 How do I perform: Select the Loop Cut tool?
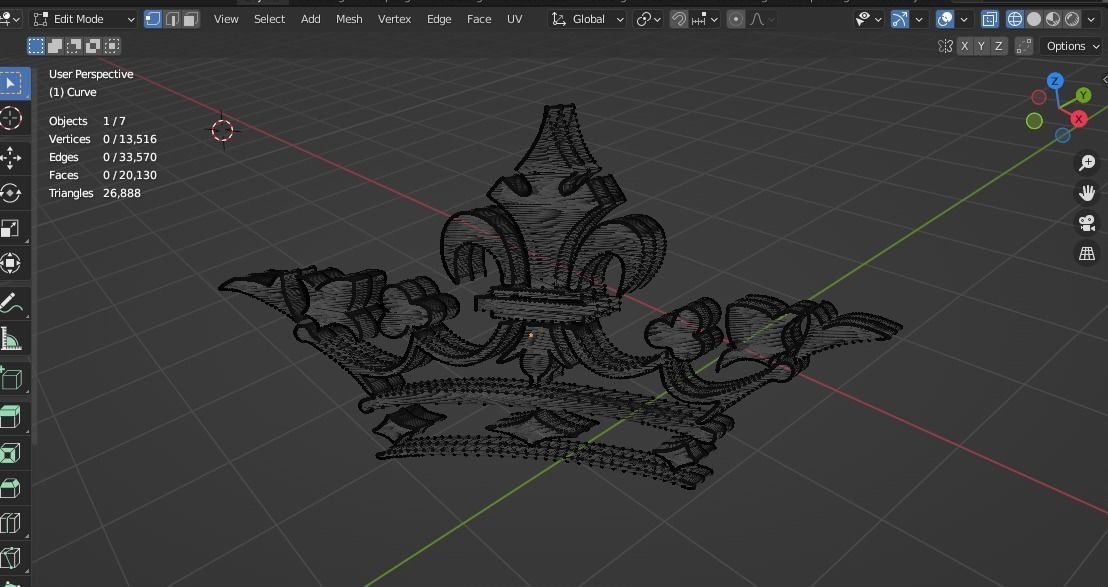(x=11, y=523)
